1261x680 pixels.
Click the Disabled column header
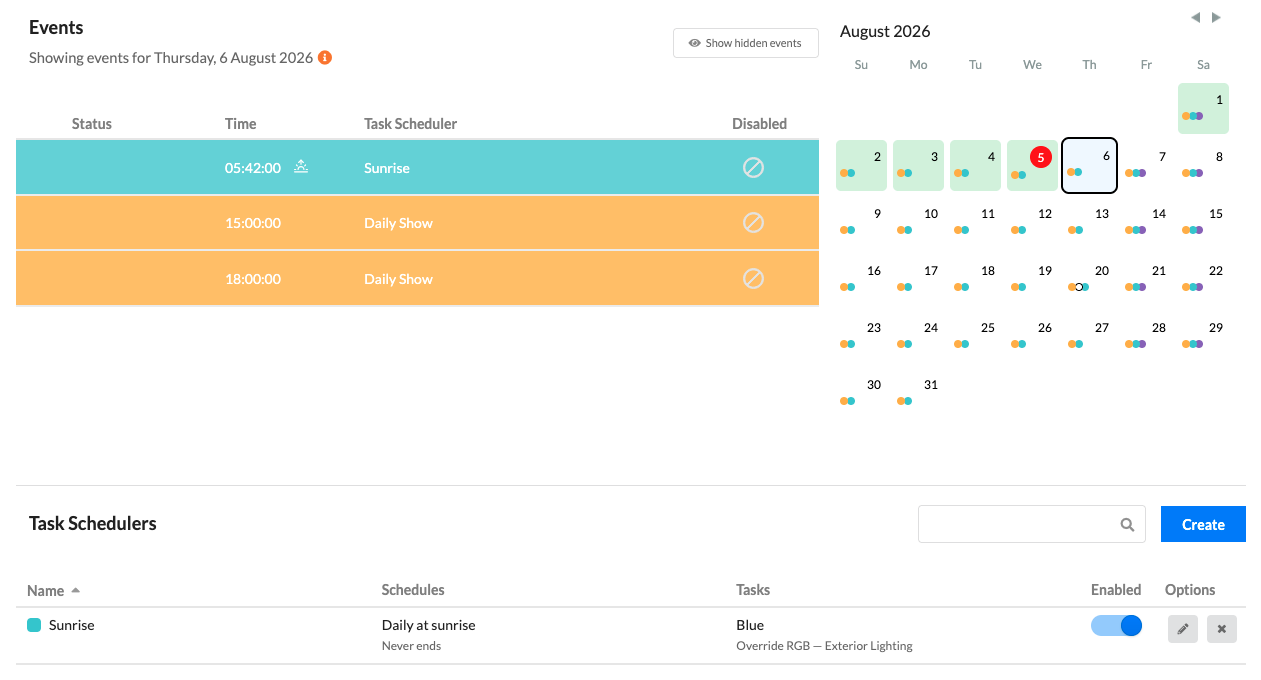(759, 124)
